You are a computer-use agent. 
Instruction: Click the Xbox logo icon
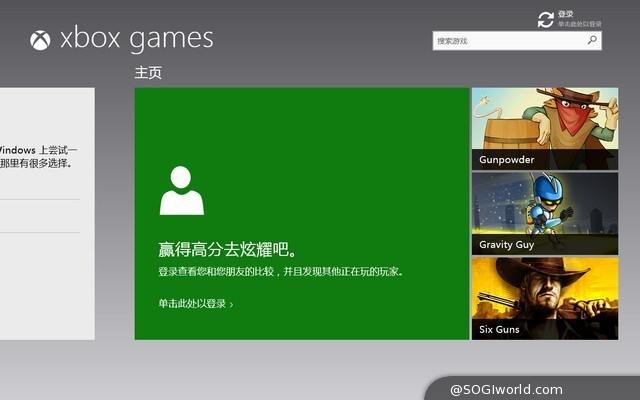click(x=40, y=40)
